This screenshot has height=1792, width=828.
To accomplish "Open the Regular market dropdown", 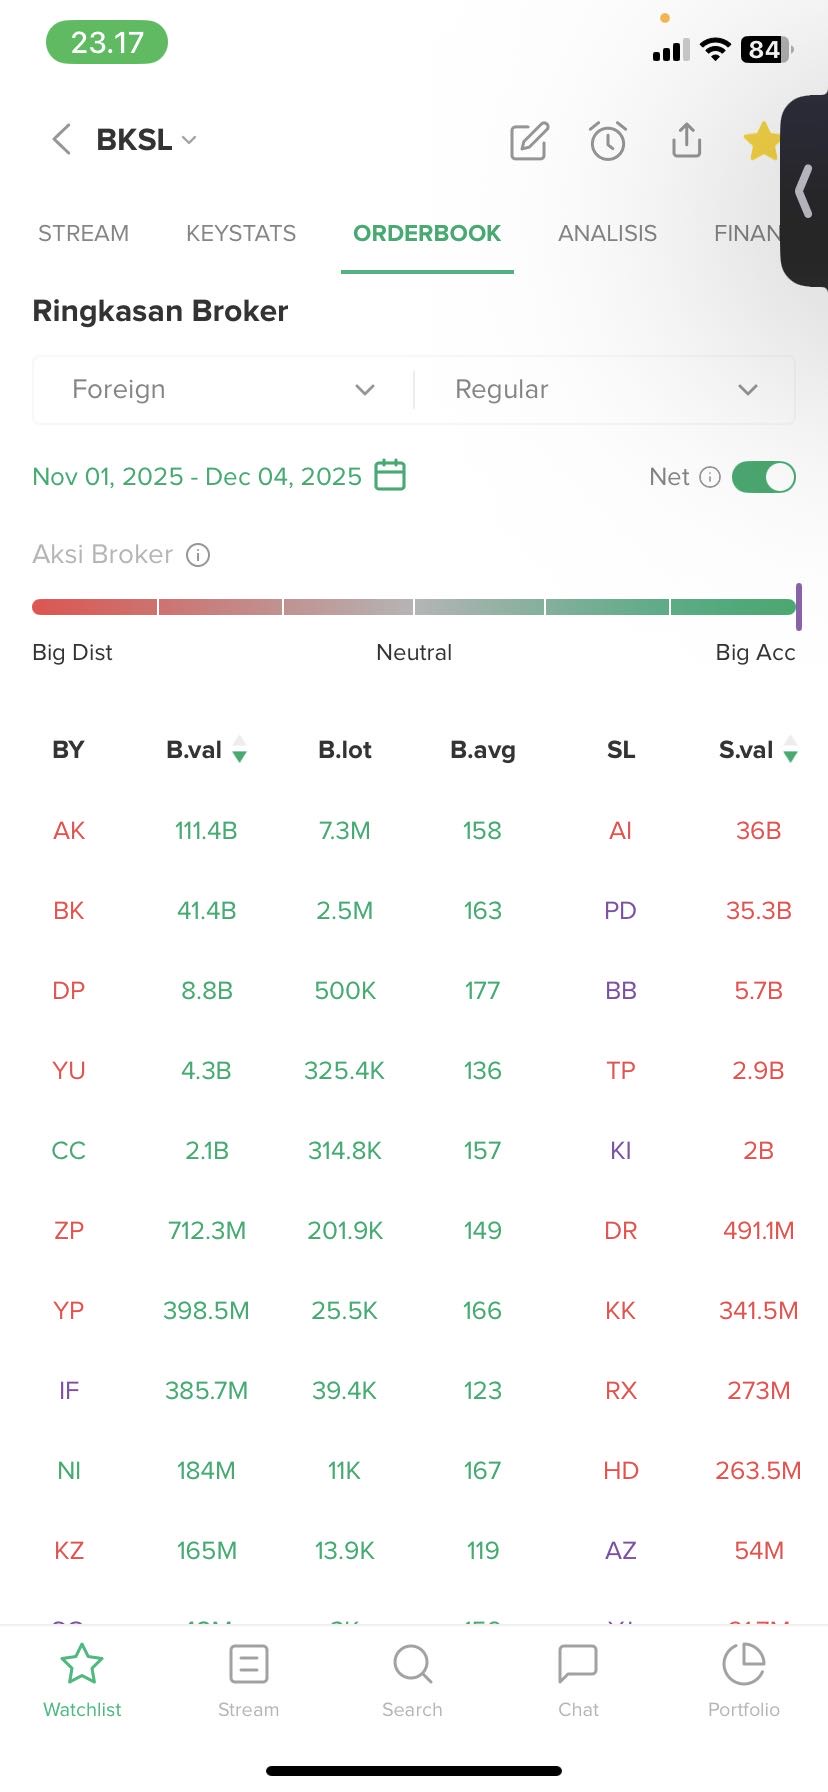I will (605, 390).
